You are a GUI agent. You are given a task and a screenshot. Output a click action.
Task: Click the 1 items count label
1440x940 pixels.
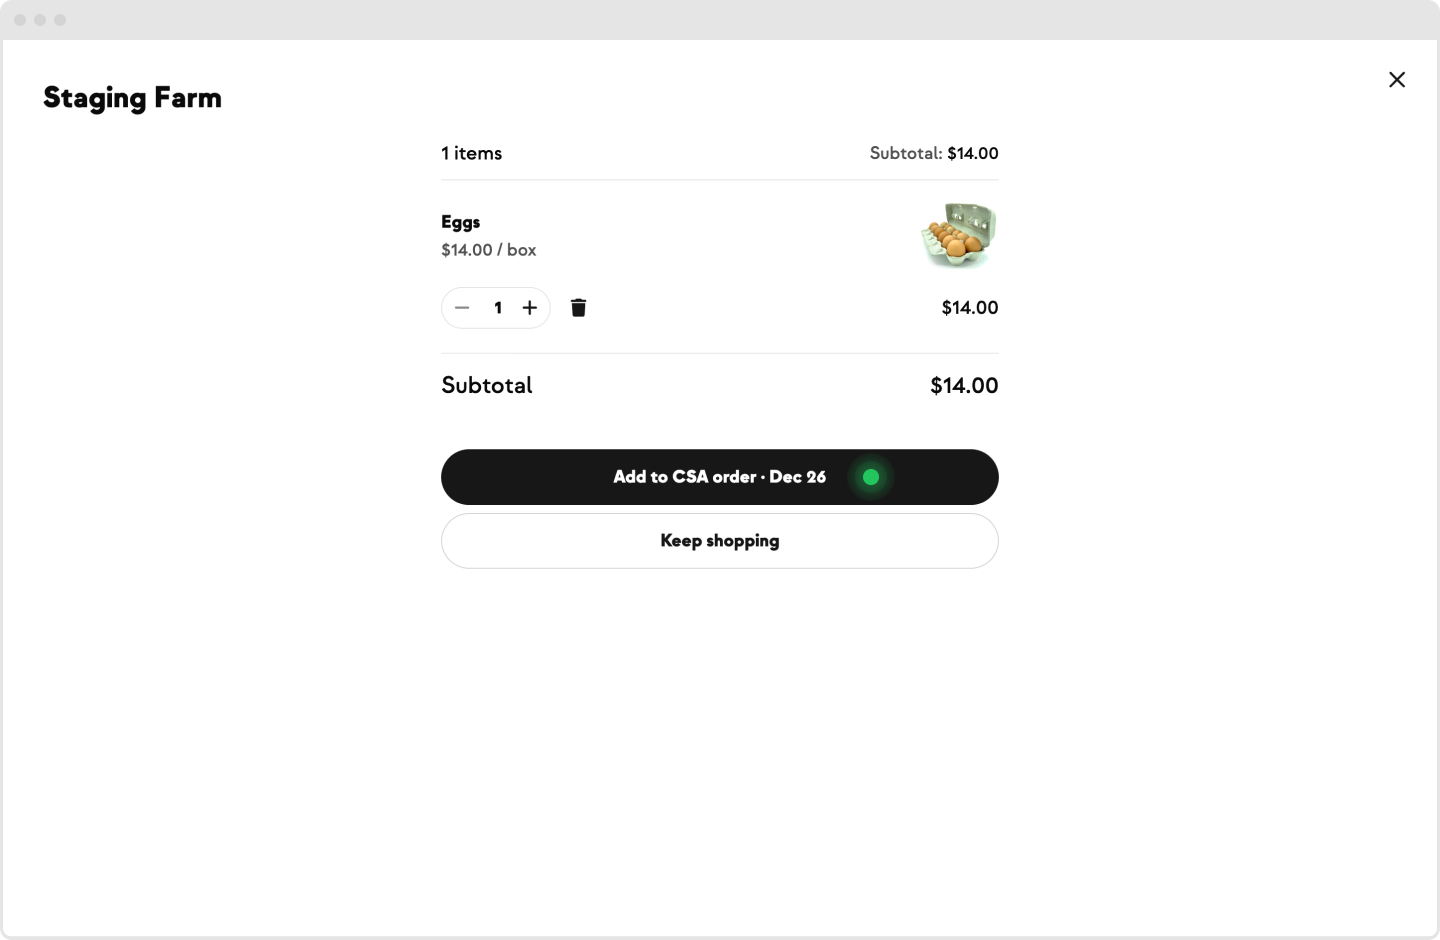point(472,153)
